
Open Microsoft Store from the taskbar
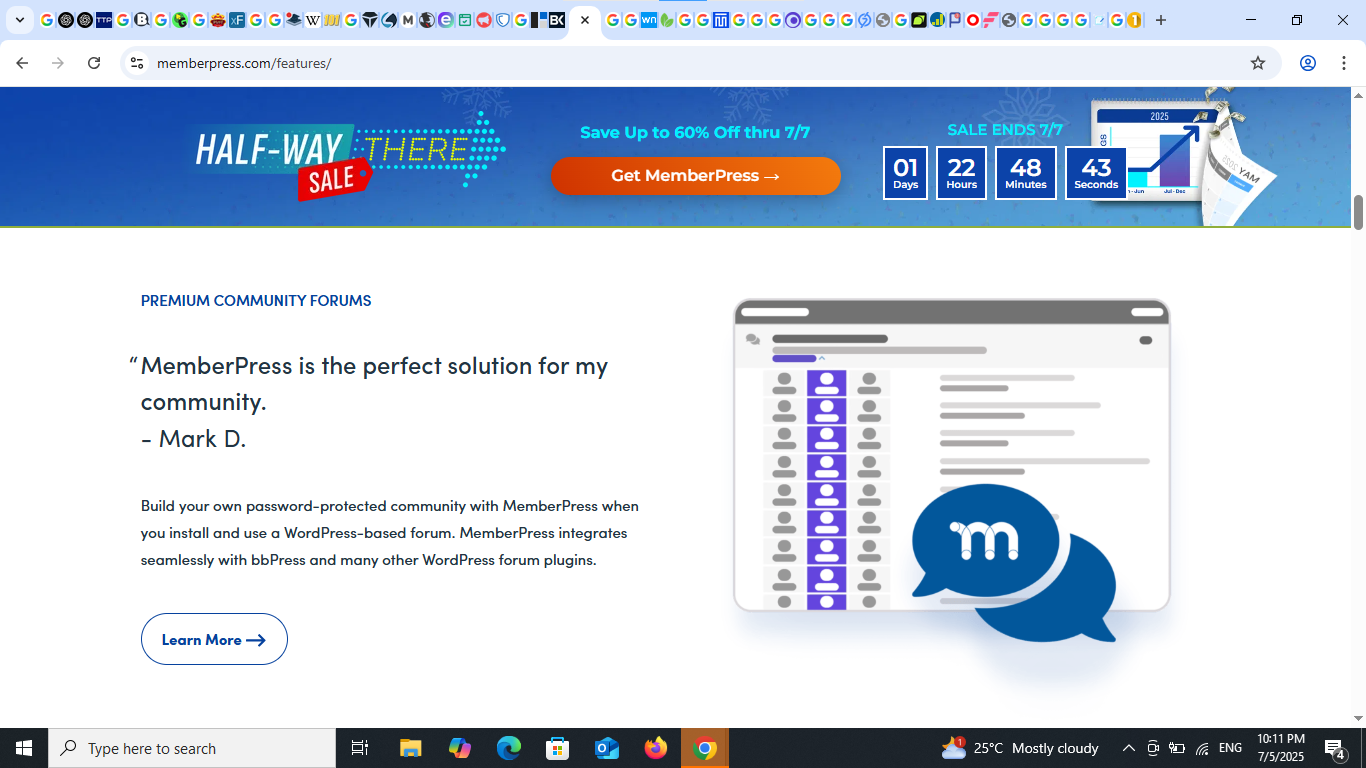pos(558,748)
